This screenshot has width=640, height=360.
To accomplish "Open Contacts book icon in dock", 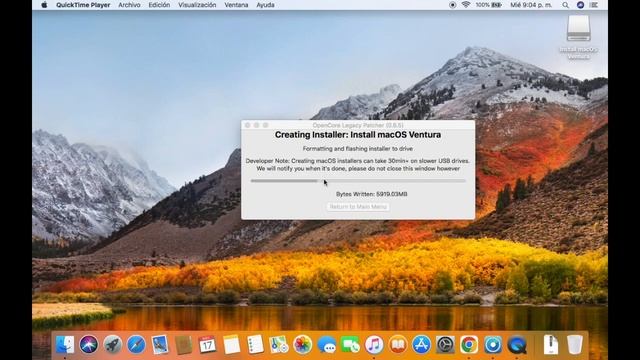I will [183, 345].
